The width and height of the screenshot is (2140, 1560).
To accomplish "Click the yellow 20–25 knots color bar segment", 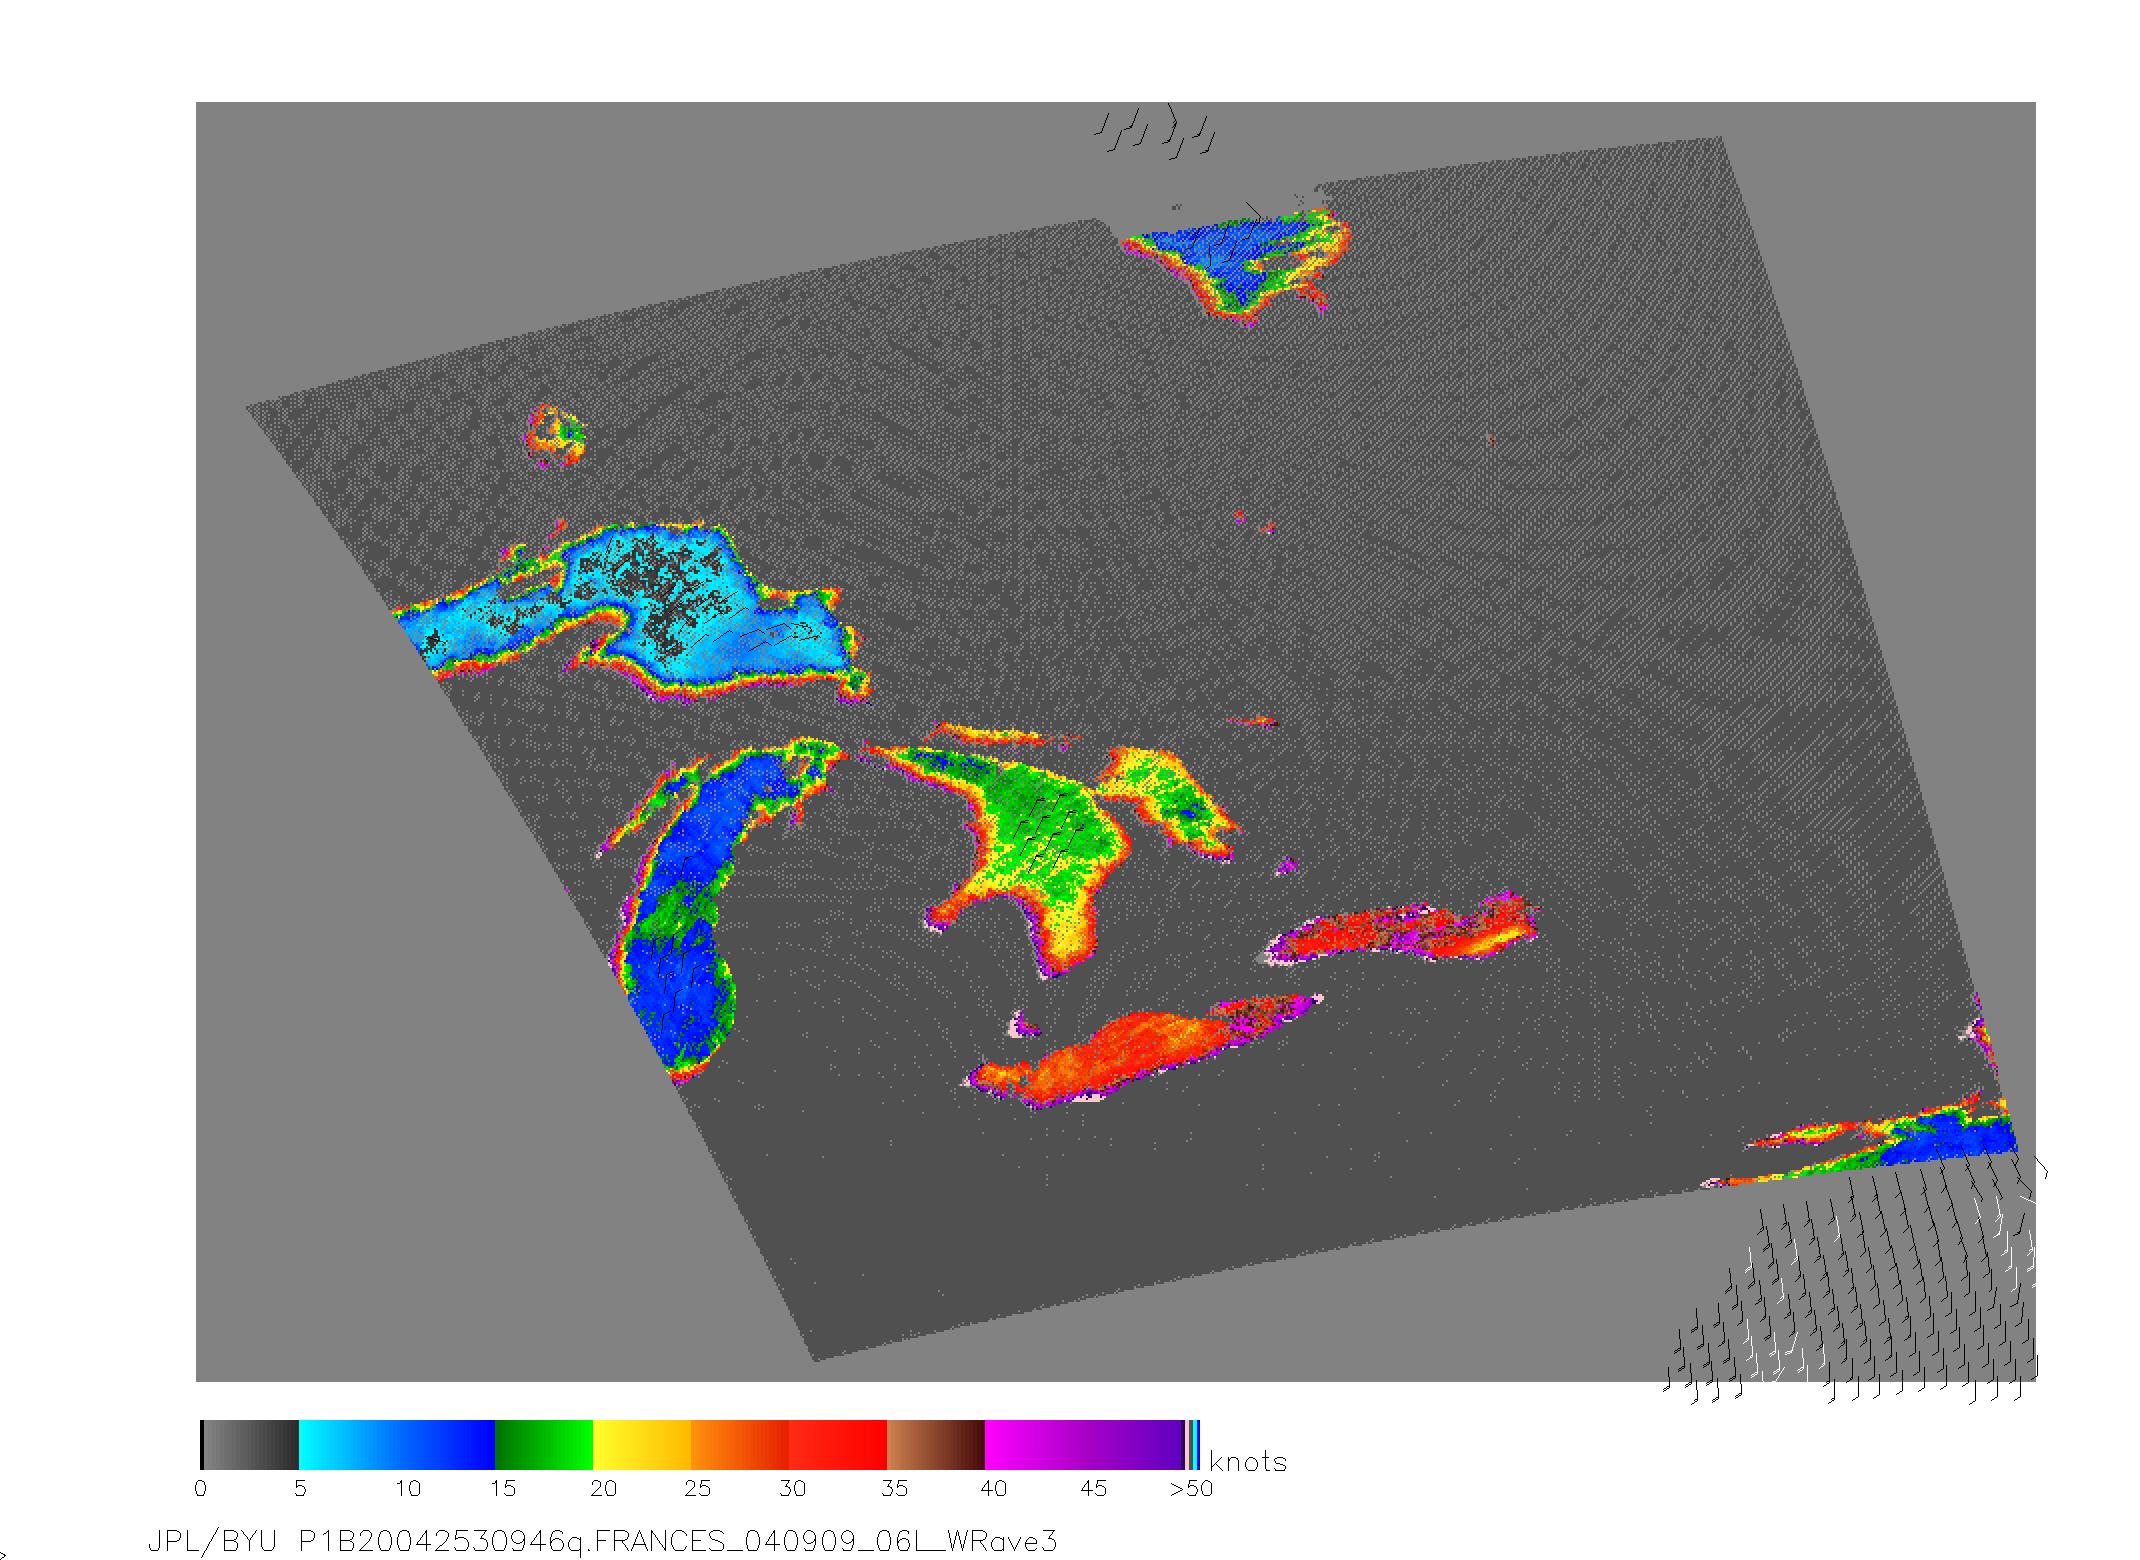I will (x=642, y=1445).
